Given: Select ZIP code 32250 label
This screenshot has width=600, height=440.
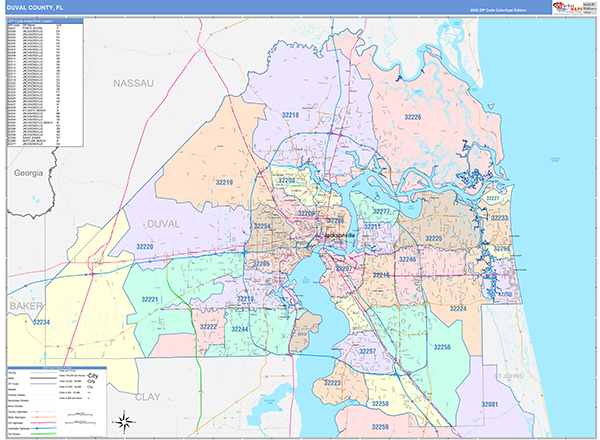Looking at the screenshot, I should coord(505,294).
